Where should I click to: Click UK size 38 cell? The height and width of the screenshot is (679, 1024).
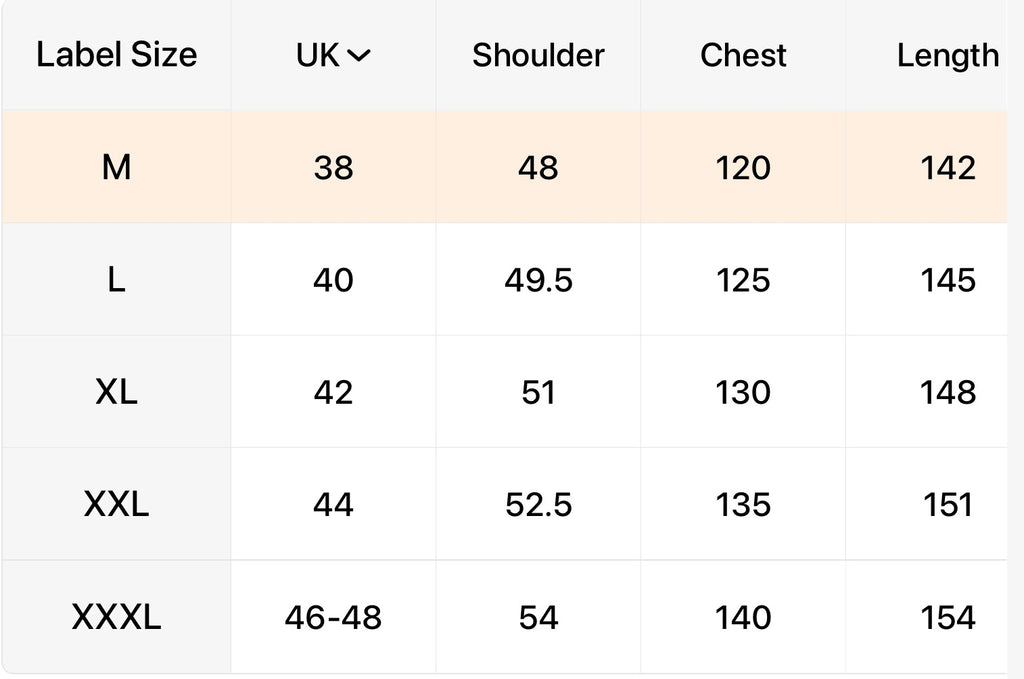(x=333, y=168)
